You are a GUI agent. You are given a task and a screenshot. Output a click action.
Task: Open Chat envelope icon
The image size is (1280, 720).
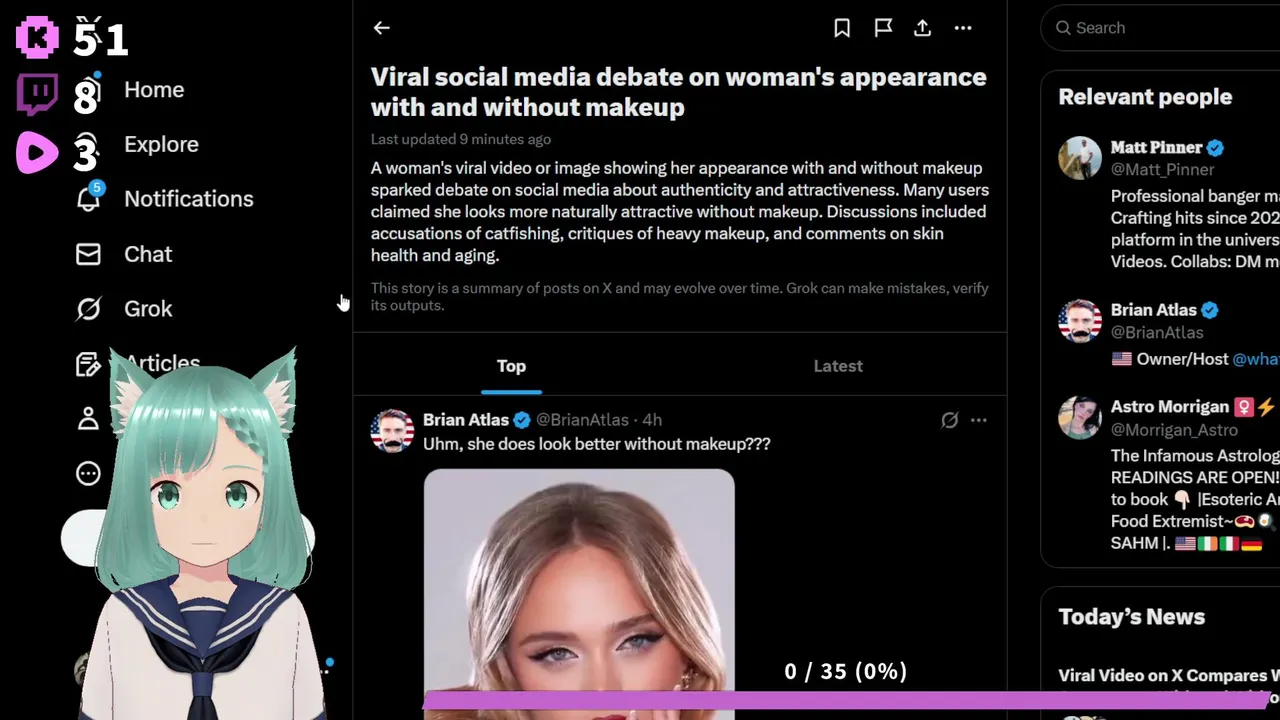tap(88, 254)
